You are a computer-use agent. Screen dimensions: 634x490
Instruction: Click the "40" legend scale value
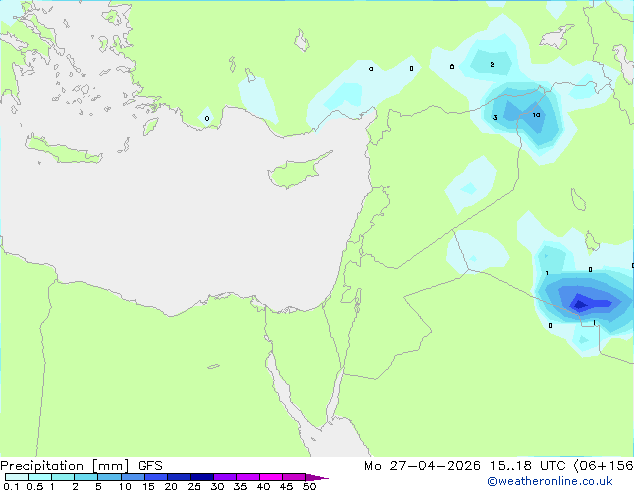tap(263, 486)
